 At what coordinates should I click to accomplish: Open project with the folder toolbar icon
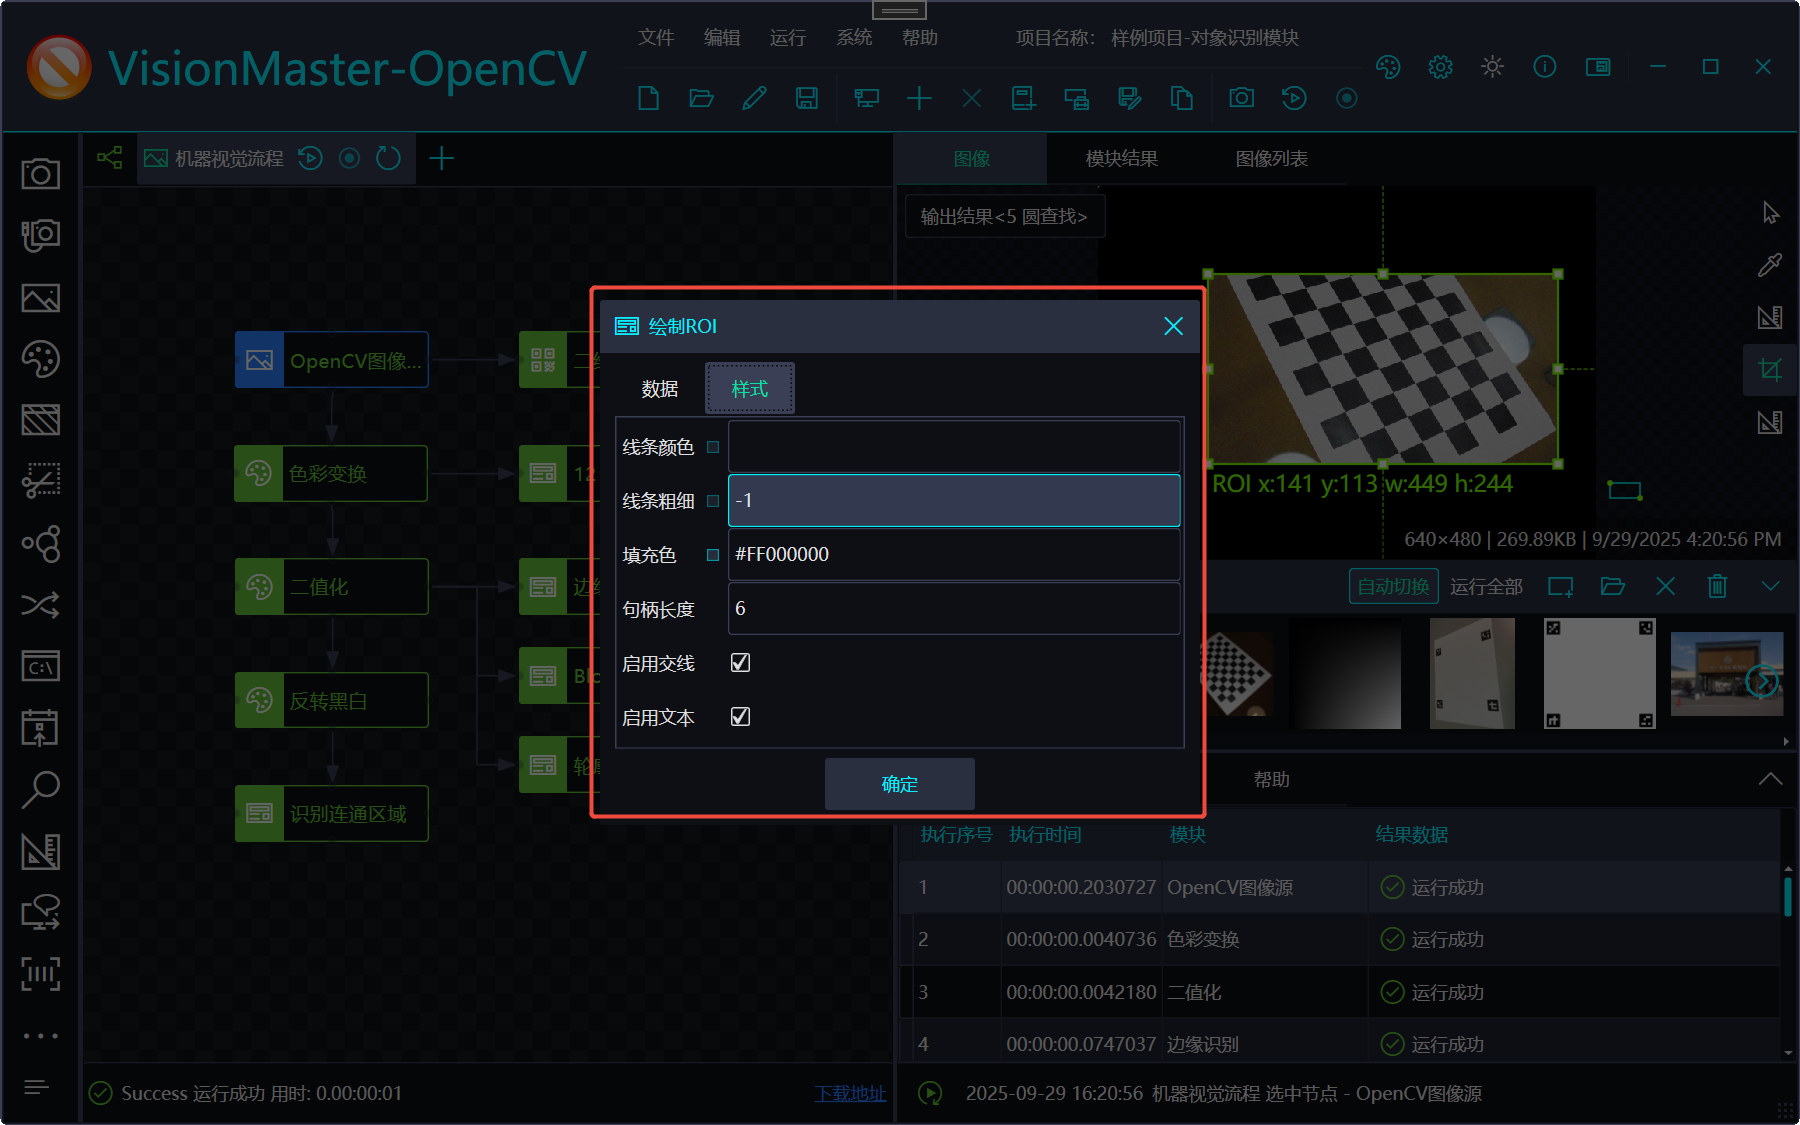coord(701,98)
